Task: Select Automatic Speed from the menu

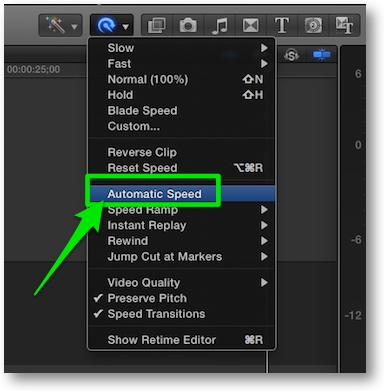Action: pos(182,194)
